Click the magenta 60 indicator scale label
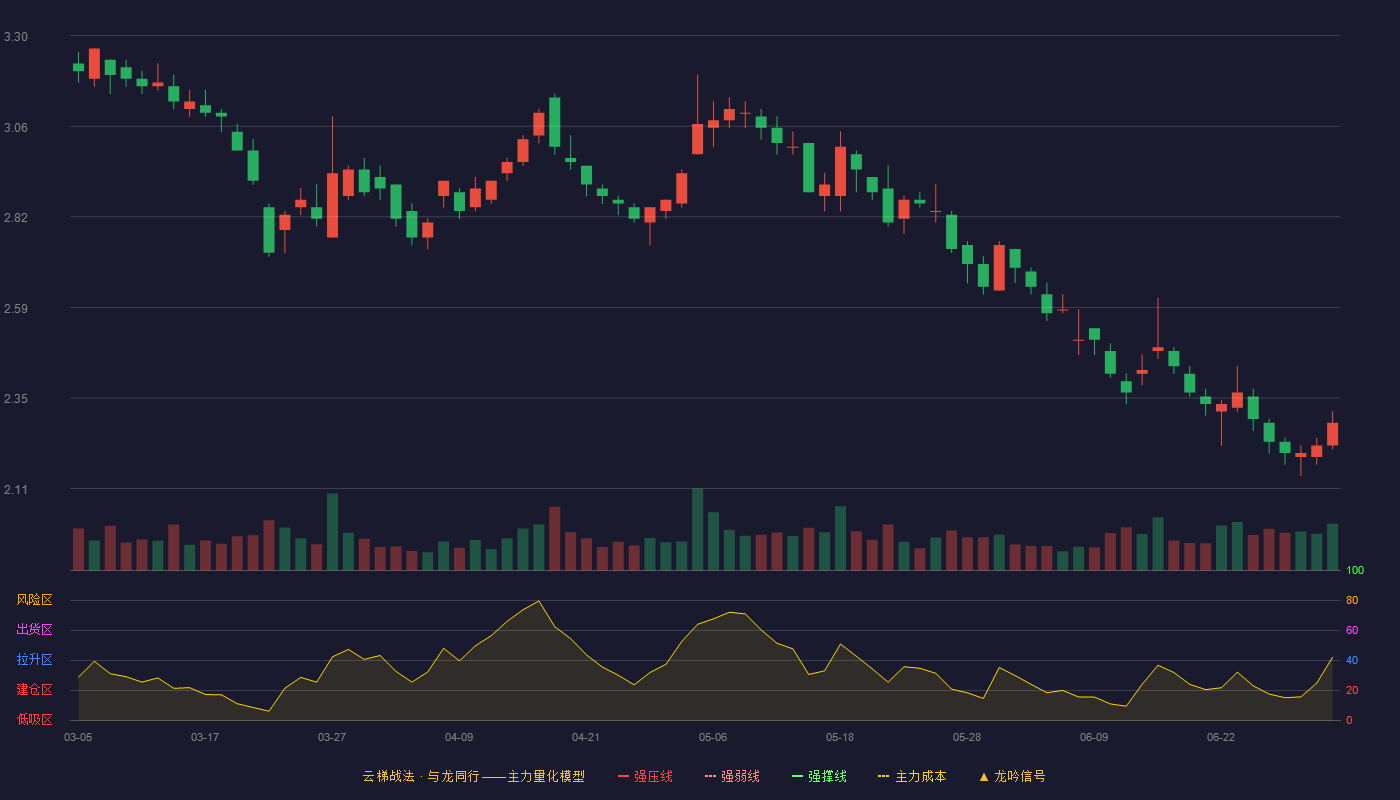 coord(1352,630)
